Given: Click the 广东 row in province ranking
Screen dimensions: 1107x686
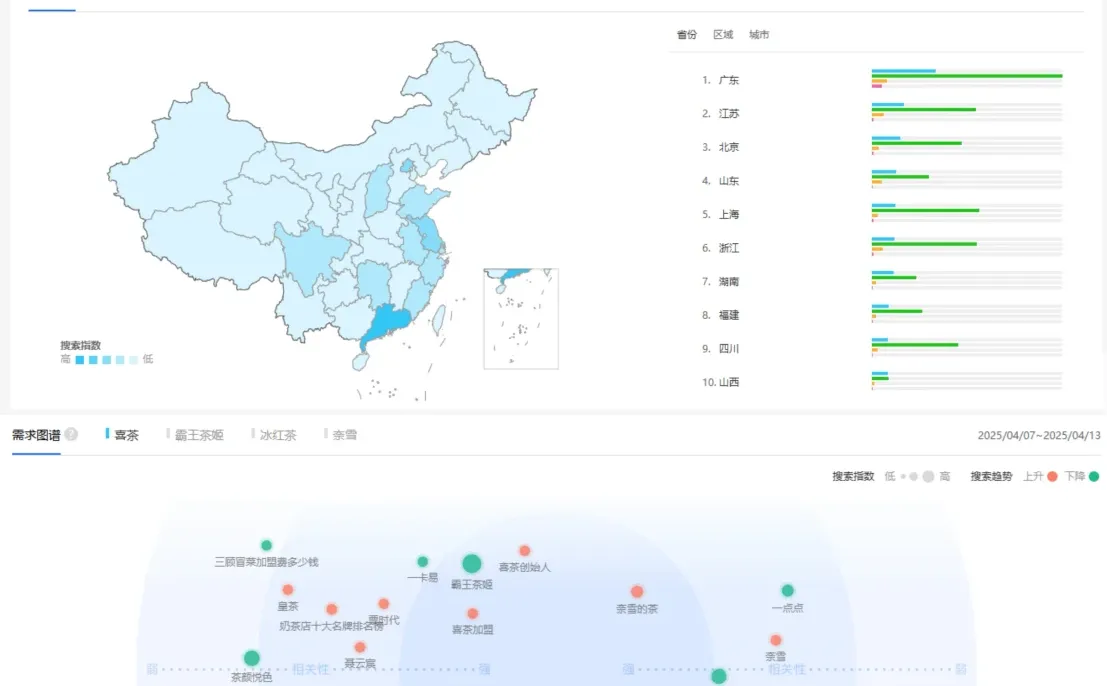Looking at the screenshot, I should (x=881, y=80).
